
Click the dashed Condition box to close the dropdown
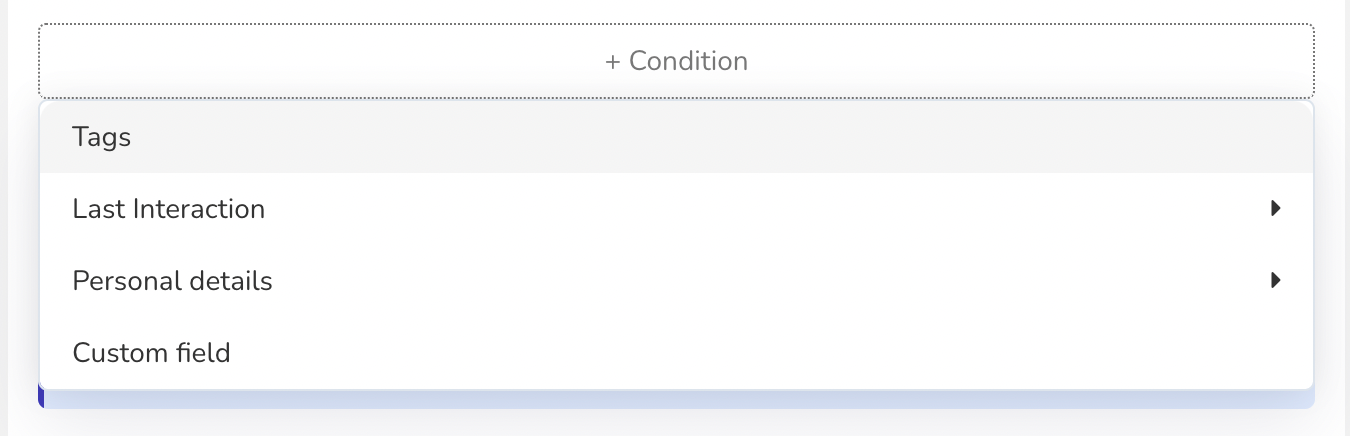676,61
